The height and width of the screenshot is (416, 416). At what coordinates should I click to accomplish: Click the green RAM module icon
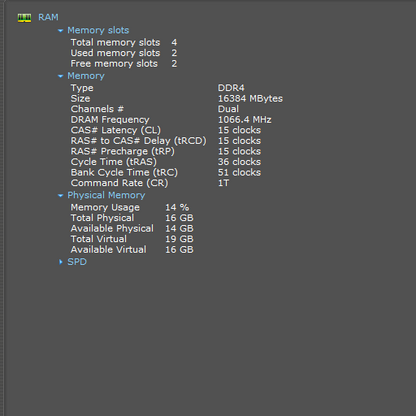tap(24, 18)
